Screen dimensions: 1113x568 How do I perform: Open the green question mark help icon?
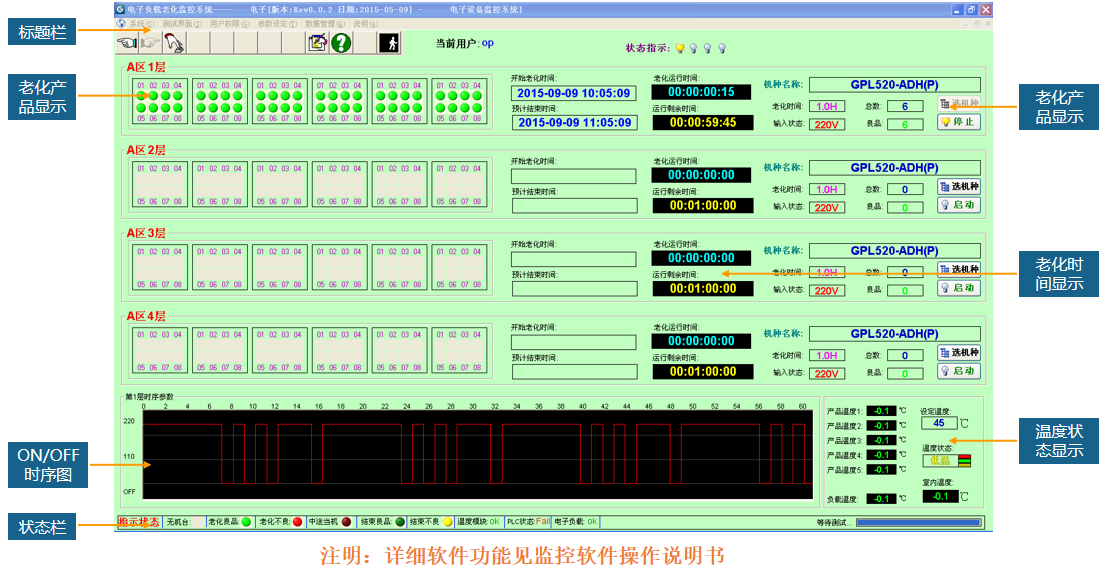[342, 42]
